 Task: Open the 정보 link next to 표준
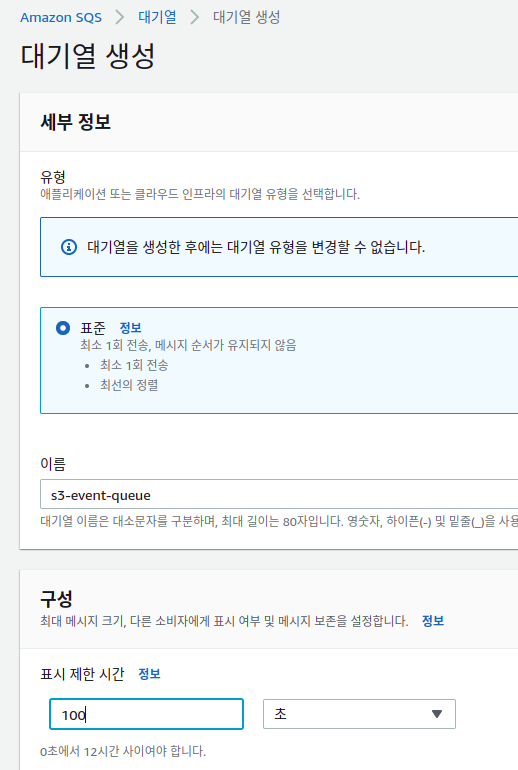(131, 328)
